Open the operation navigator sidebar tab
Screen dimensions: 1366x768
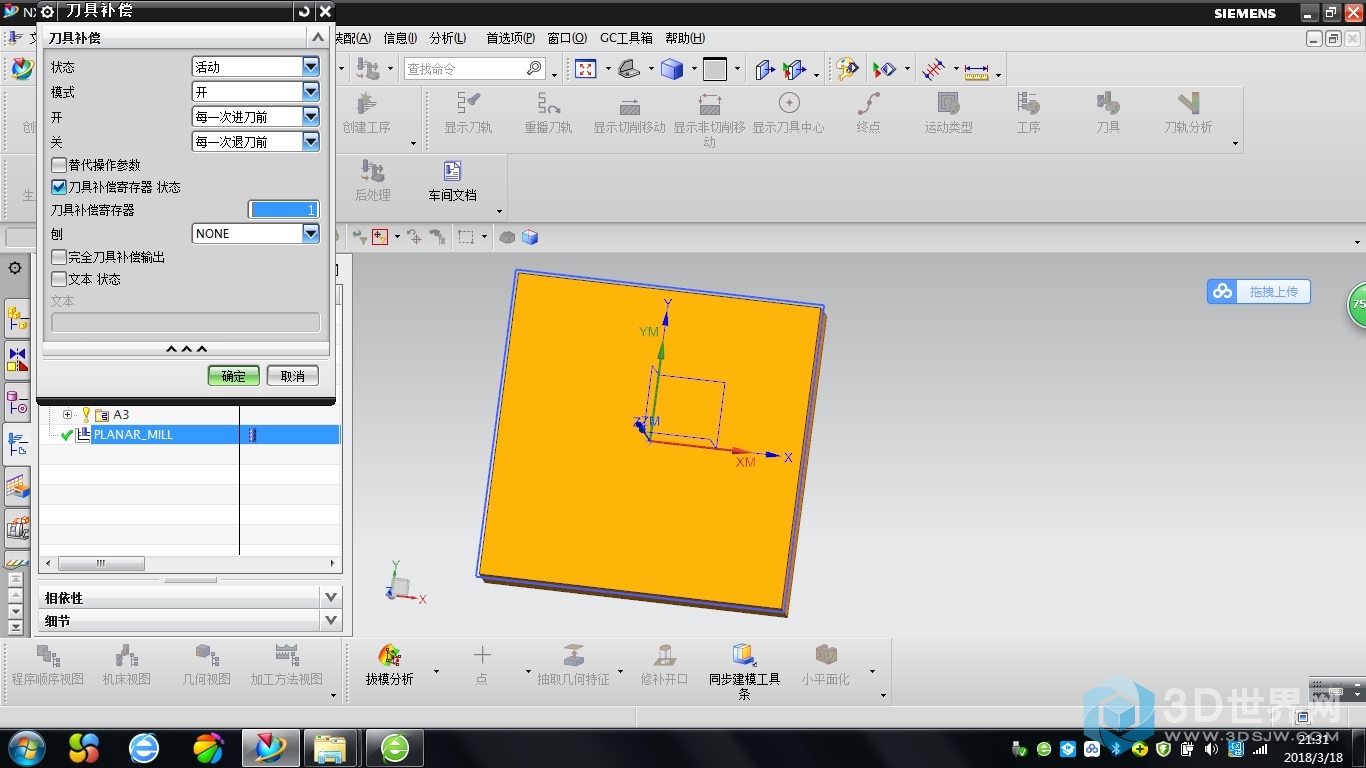tap(17, 445)
